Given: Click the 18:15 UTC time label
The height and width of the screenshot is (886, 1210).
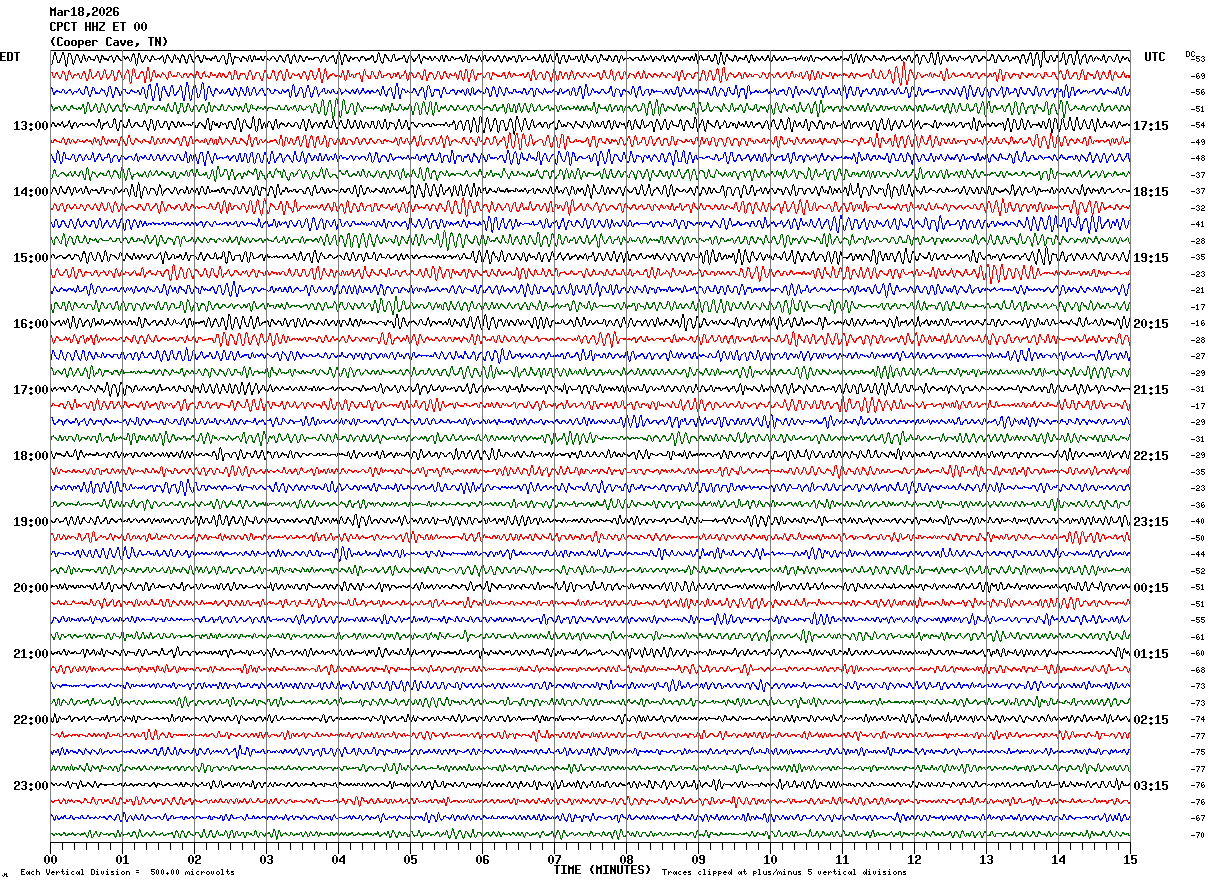Looking at the screenshot, I should pyautogui.click(x=1151, y=192).
